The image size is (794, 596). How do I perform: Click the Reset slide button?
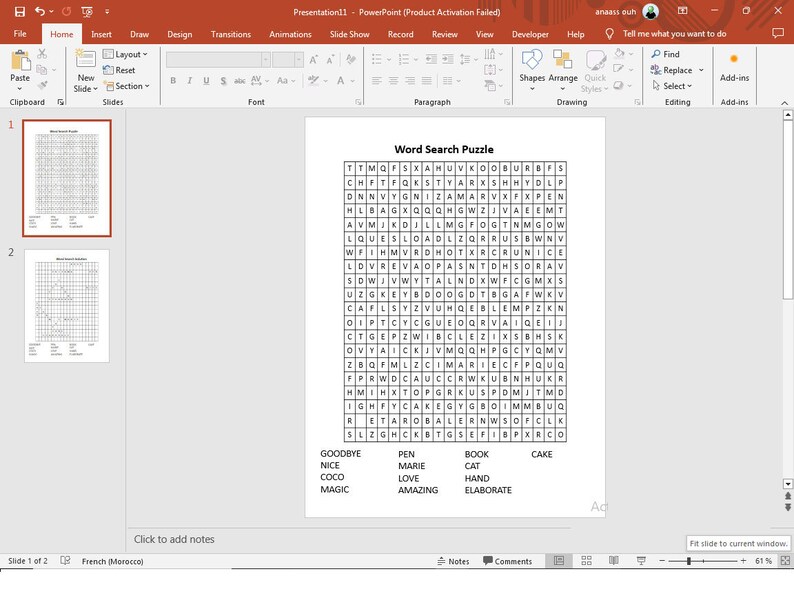coord(119,70)
